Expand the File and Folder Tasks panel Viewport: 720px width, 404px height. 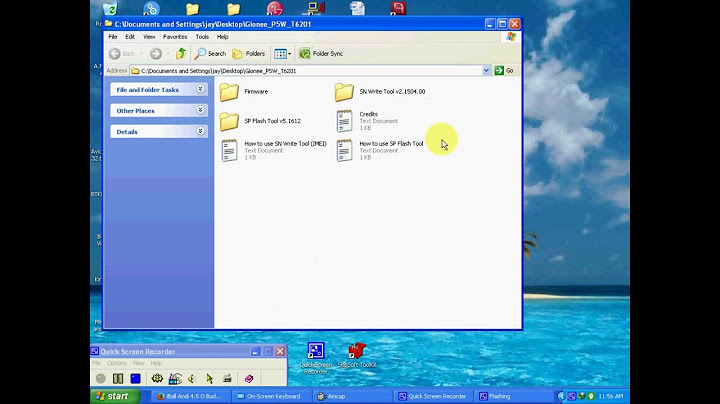coord(200,89)
